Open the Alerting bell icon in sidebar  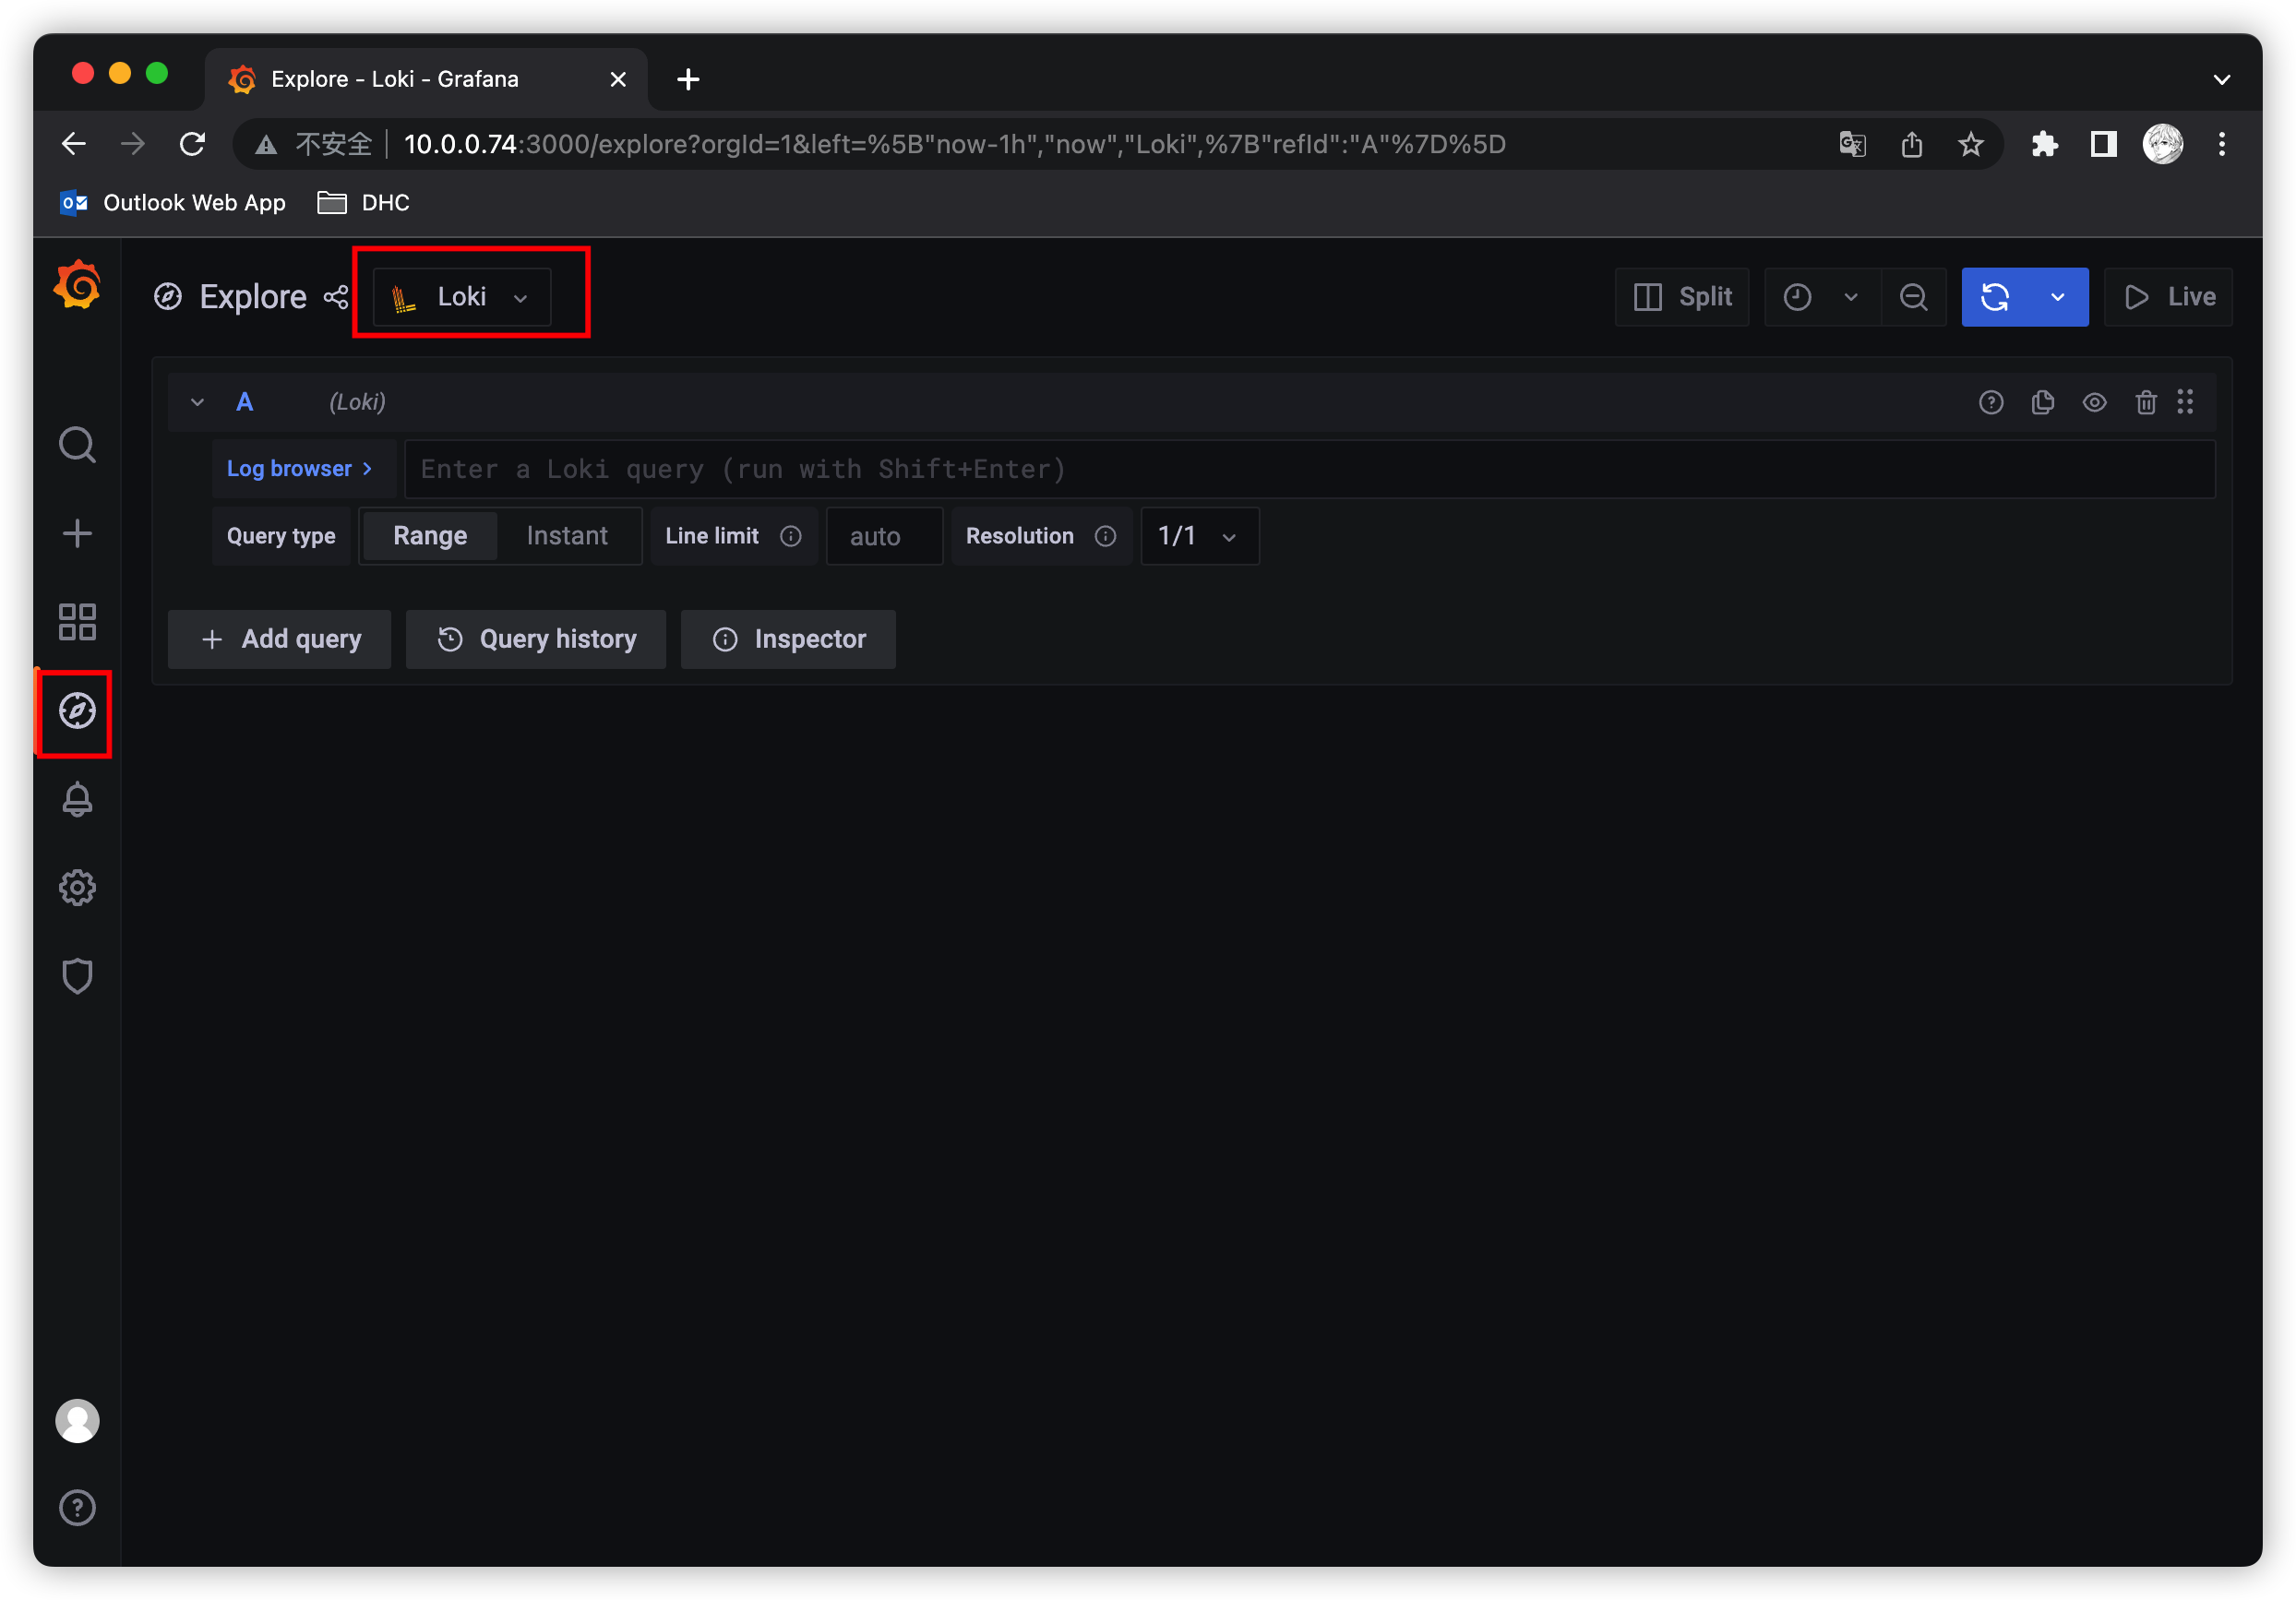point(77,800)
